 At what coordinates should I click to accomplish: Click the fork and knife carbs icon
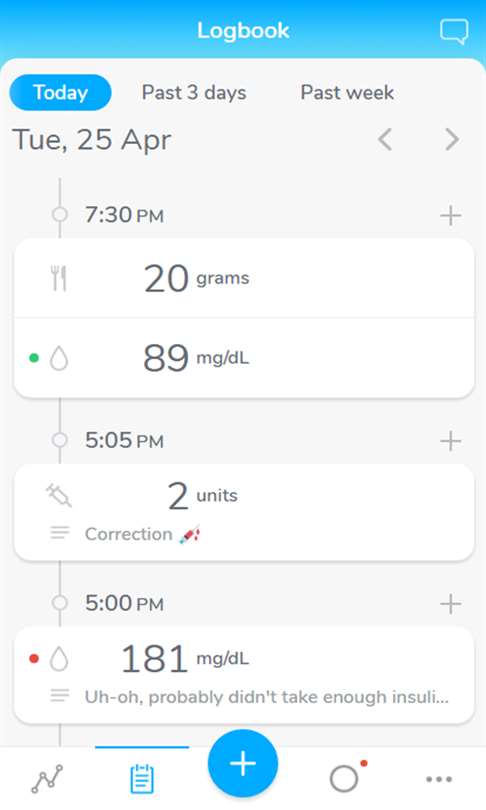click(59, 278)
